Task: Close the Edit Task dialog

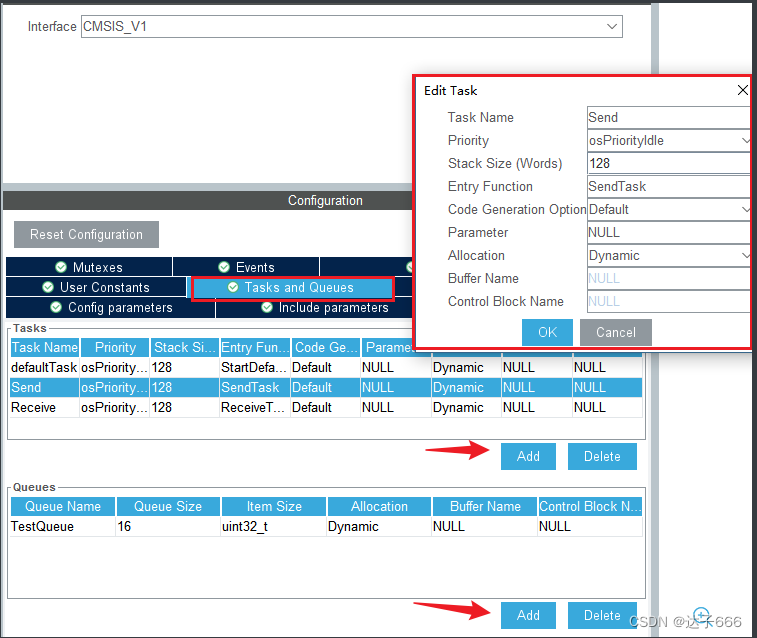Action: (743, 90)
